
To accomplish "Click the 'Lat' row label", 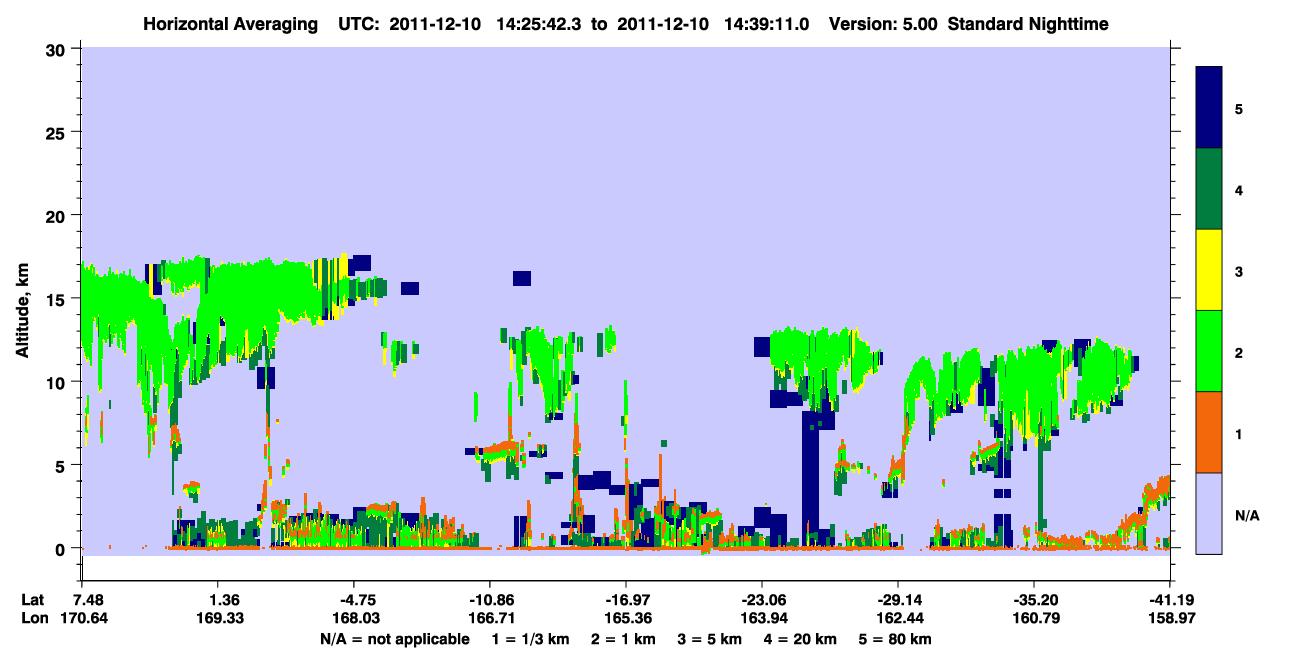I will pos(33,600).
